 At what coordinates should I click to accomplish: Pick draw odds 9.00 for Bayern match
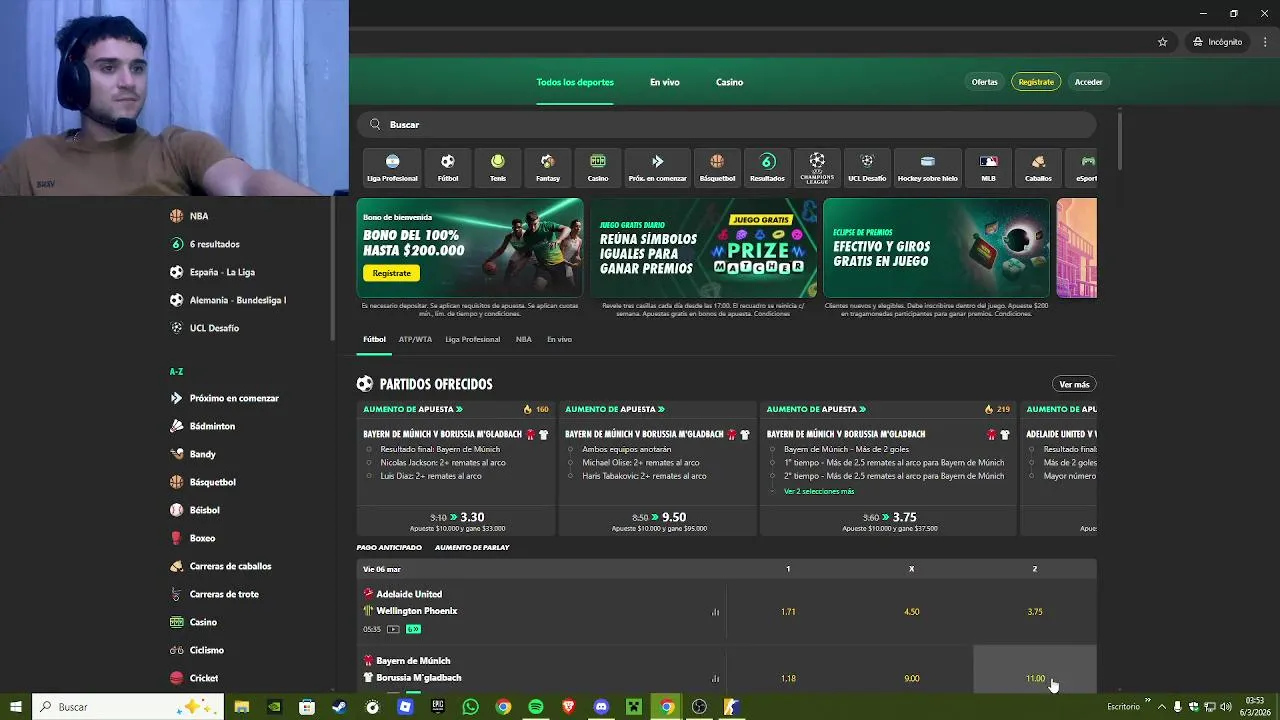911,679
